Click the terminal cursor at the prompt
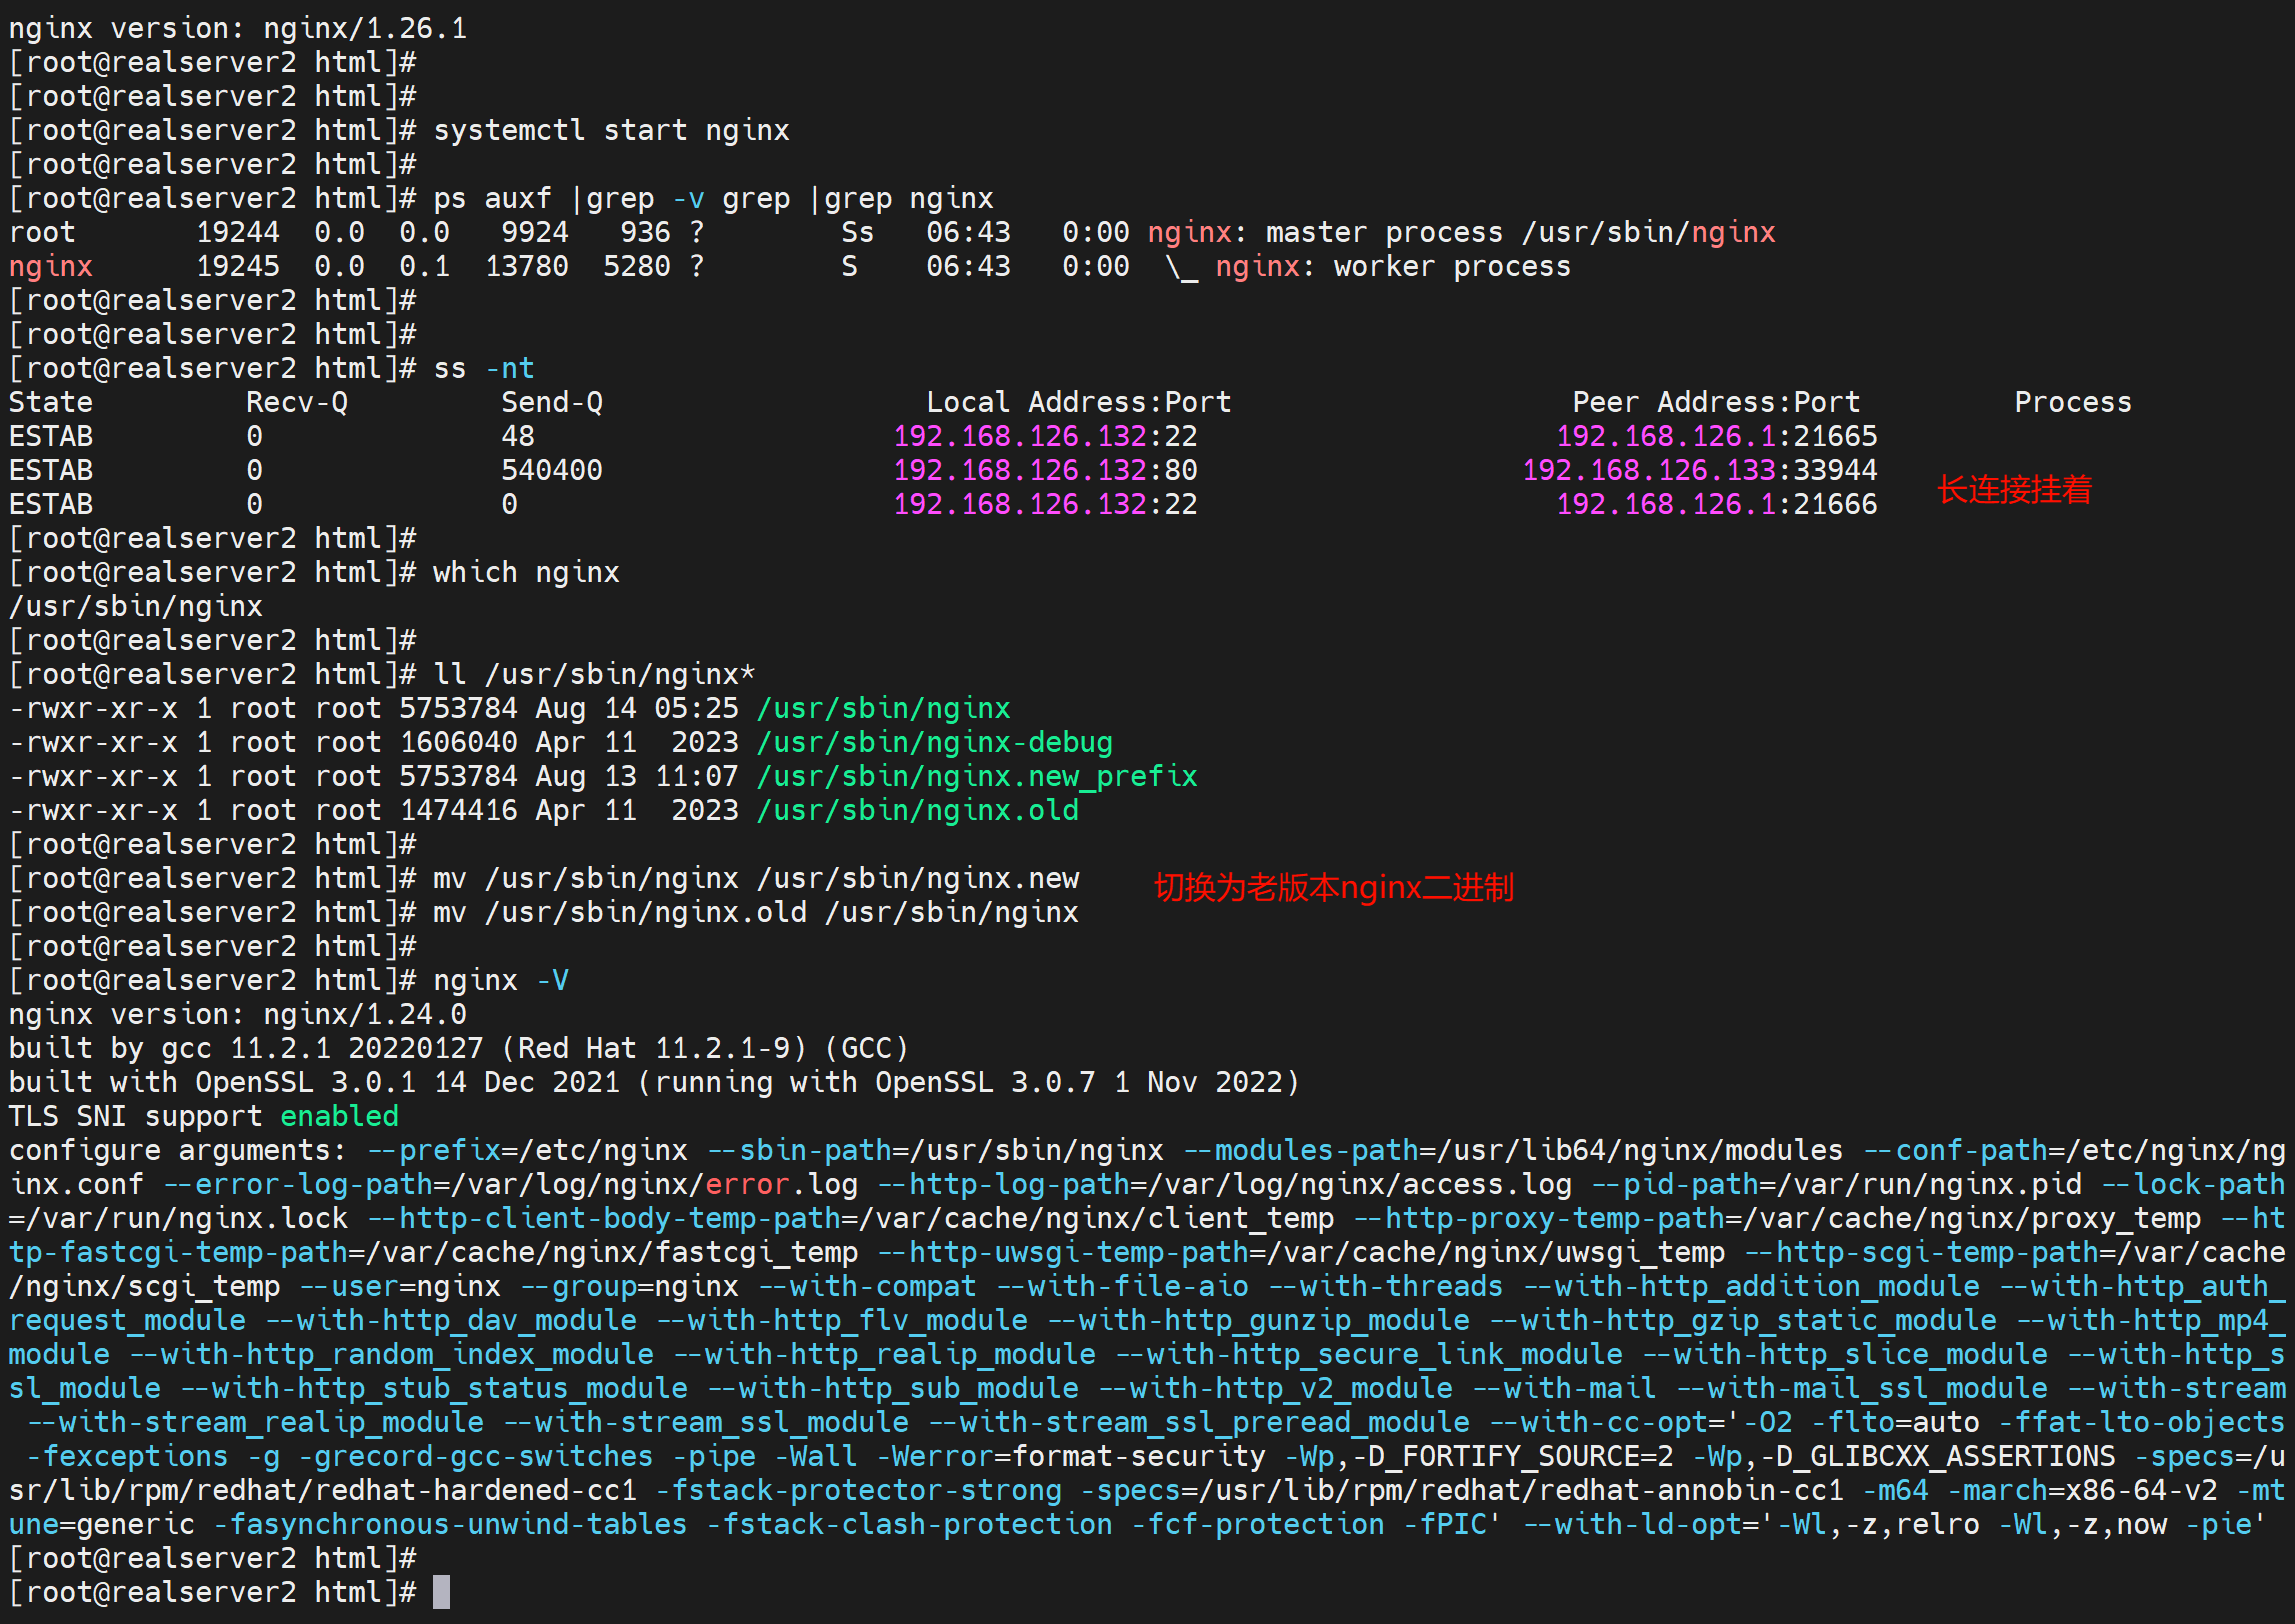This screenshot has height=1624, width=2295. (441, 1592)
